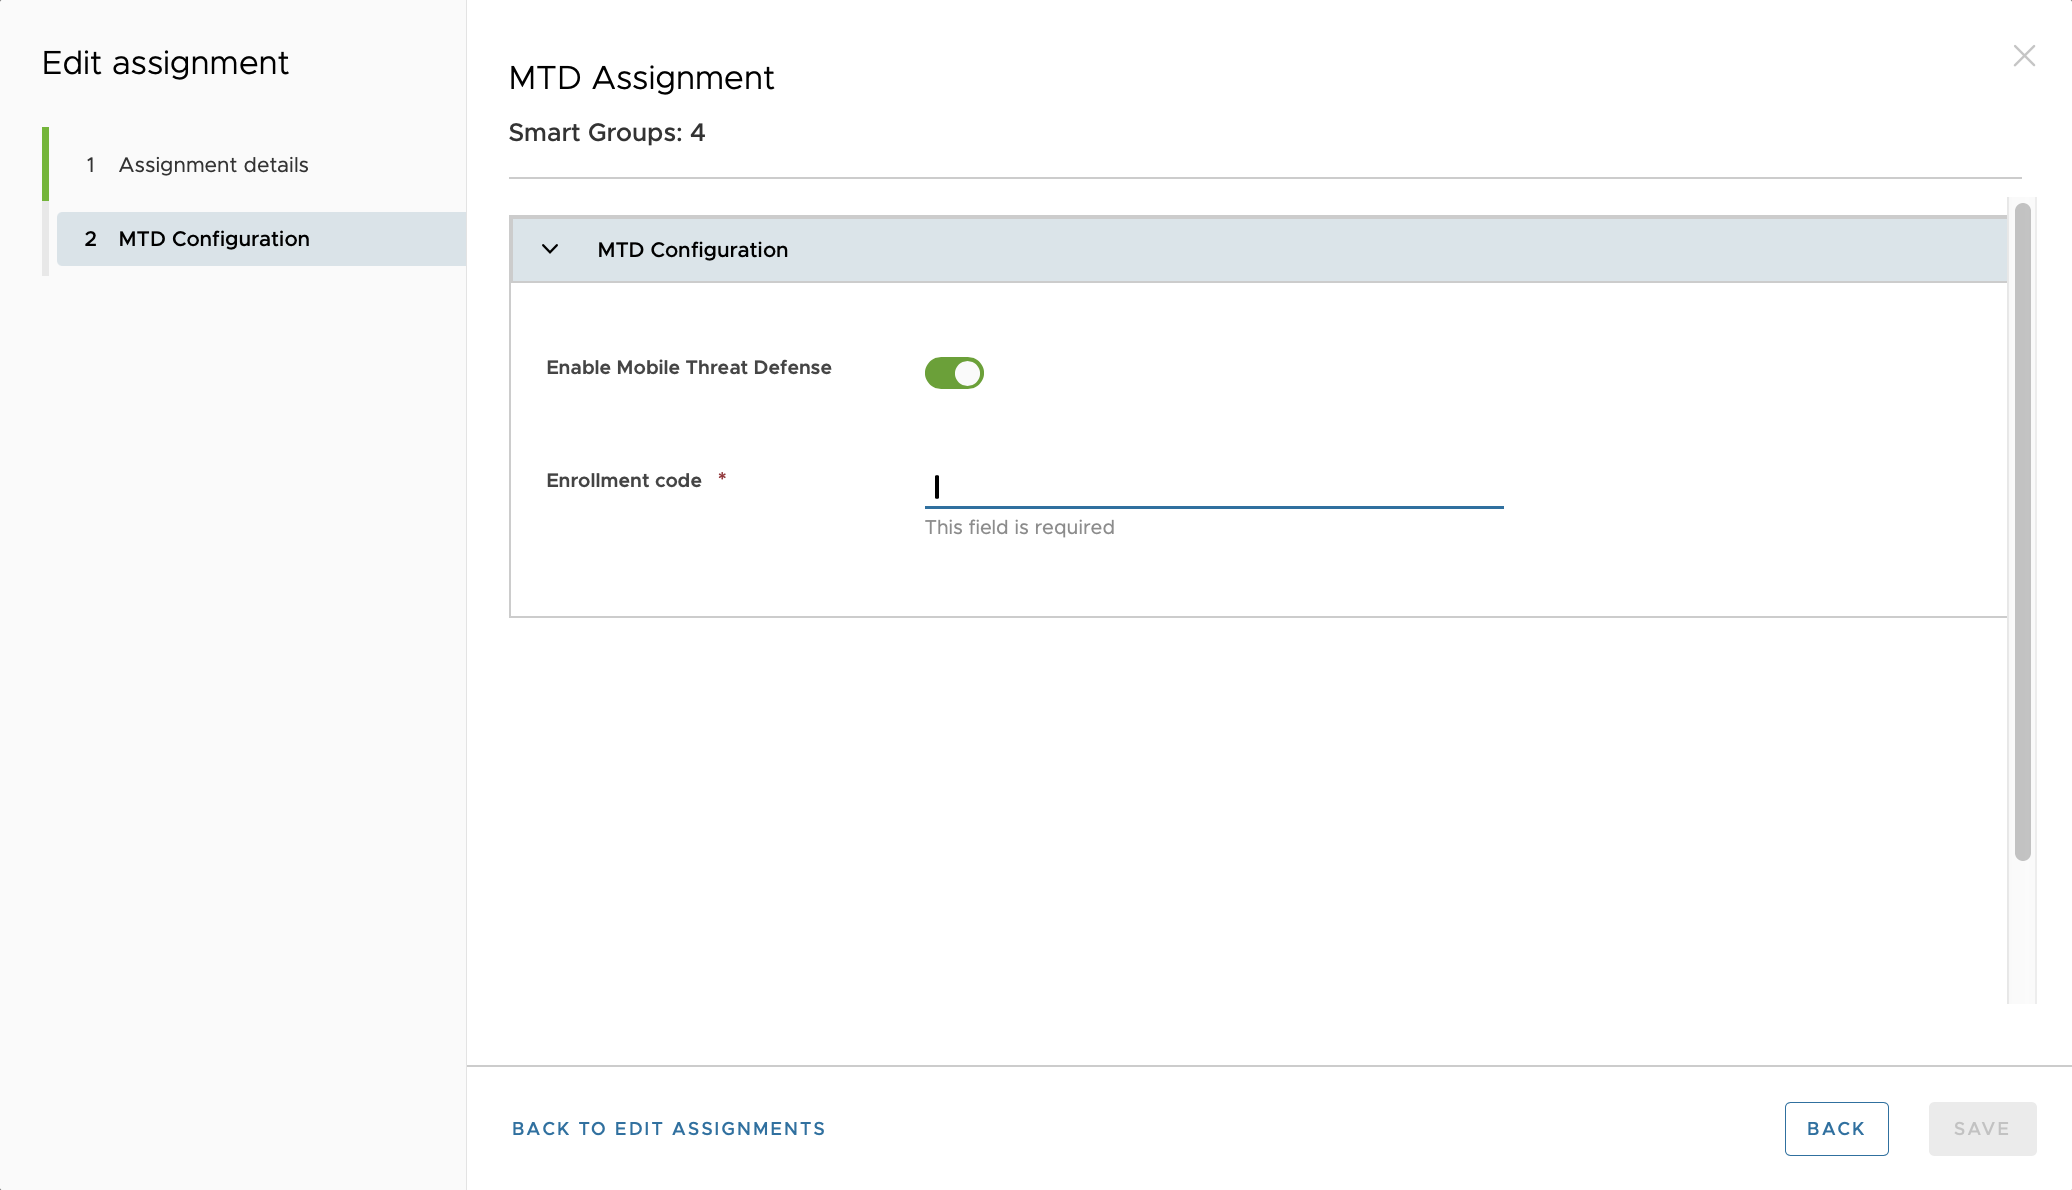Open BACK TO EDIT ASSIGNMENTS link
The height and width of the screenshot is (1190, 2072).
[x=668, y=1128]
